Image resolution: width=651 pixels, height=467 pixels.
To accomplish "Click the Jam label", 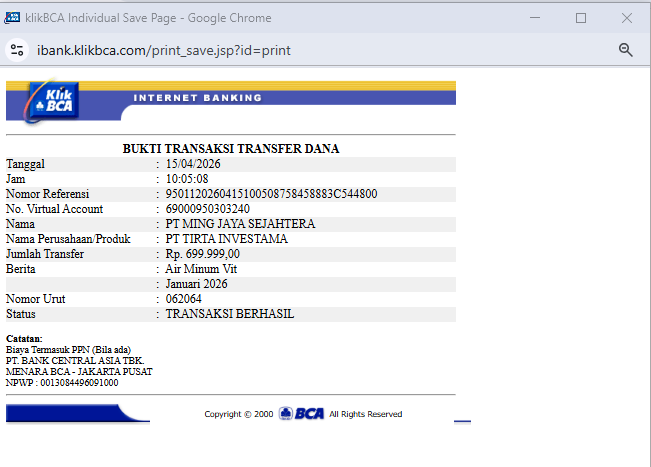I will [15, 179].
